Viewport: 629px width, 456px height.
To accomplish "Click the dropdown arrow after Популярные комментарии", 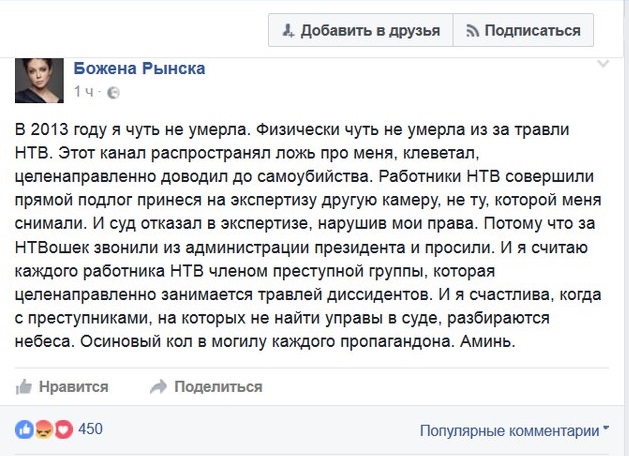I will (606, 428).
